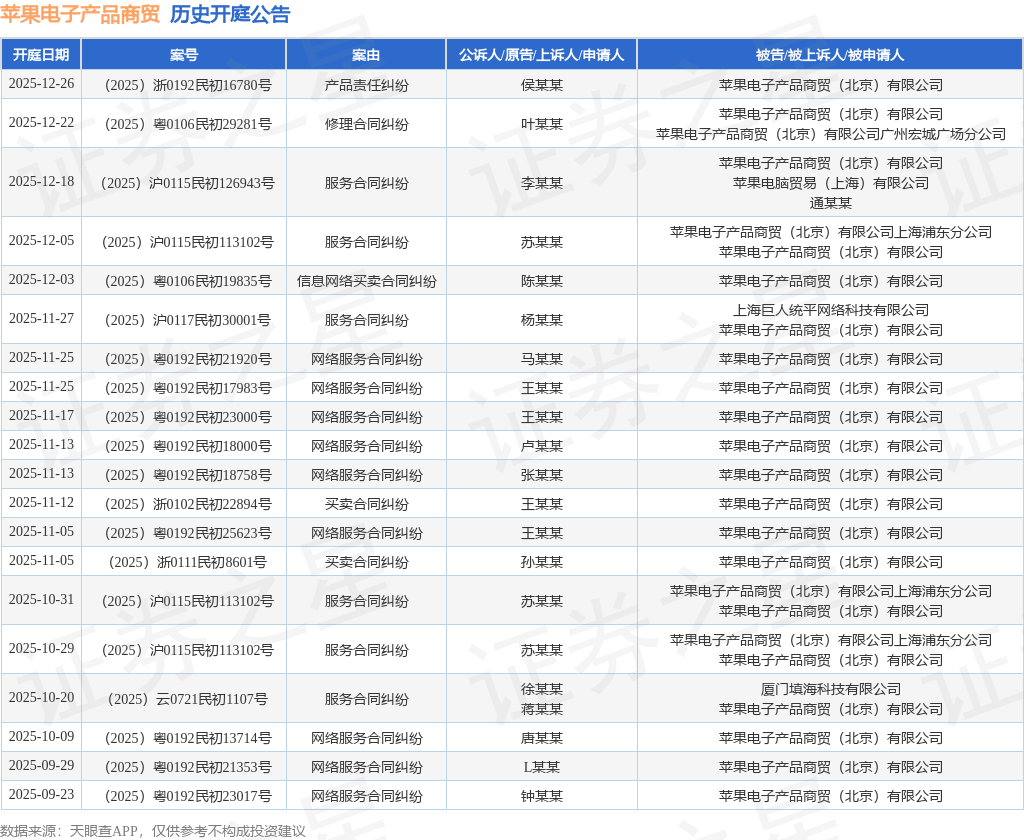Select date cell 2025-09-29
Screen dimensions: 1024x840
[41, 766]
